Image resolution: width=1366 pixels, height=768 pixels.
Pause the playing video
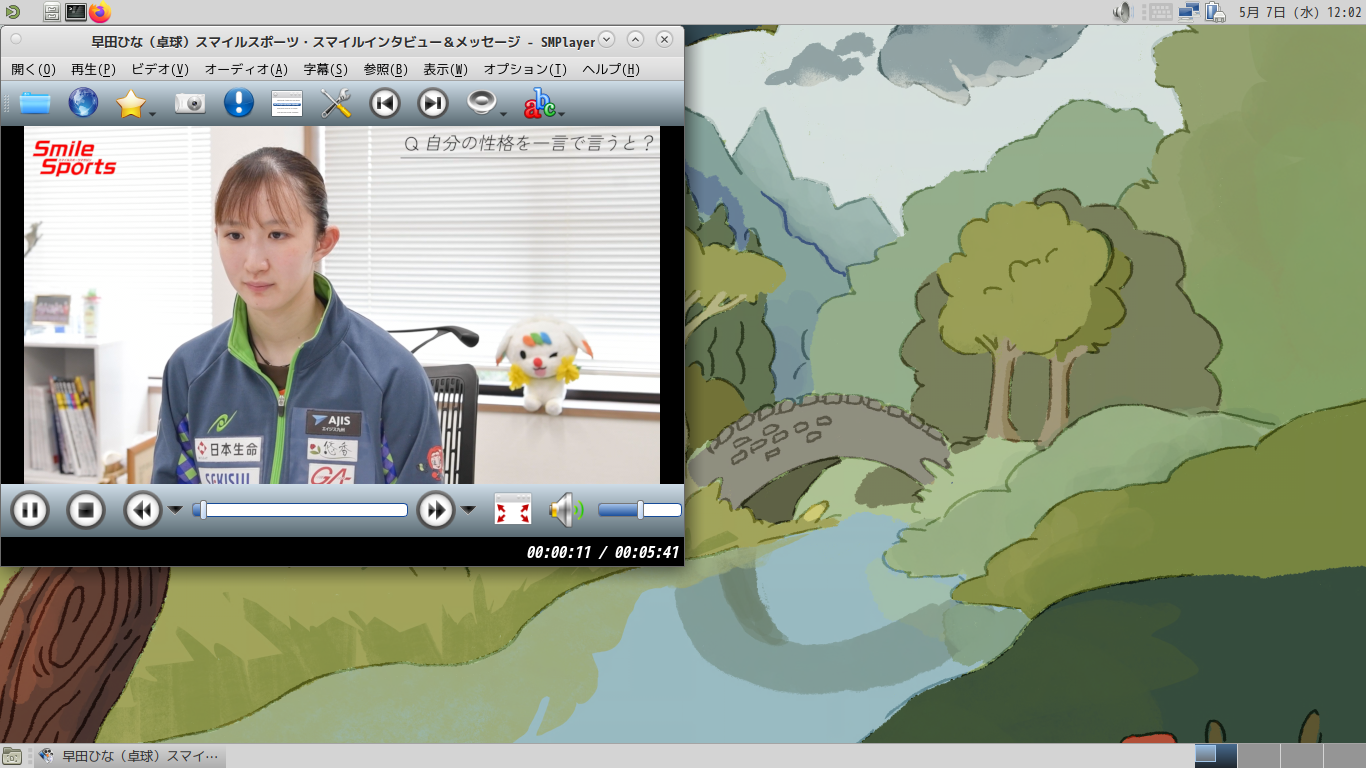click(x=30, y=511)
